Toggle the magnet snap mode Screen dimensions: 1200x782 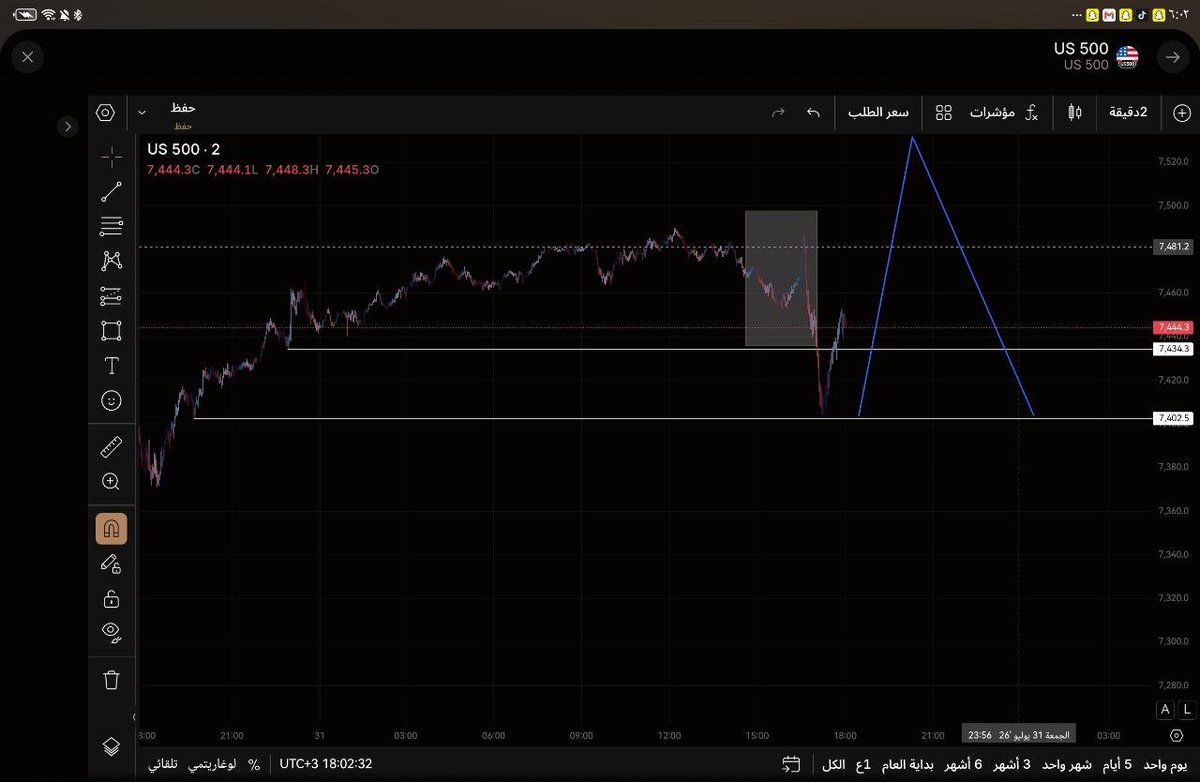[111, 528]
